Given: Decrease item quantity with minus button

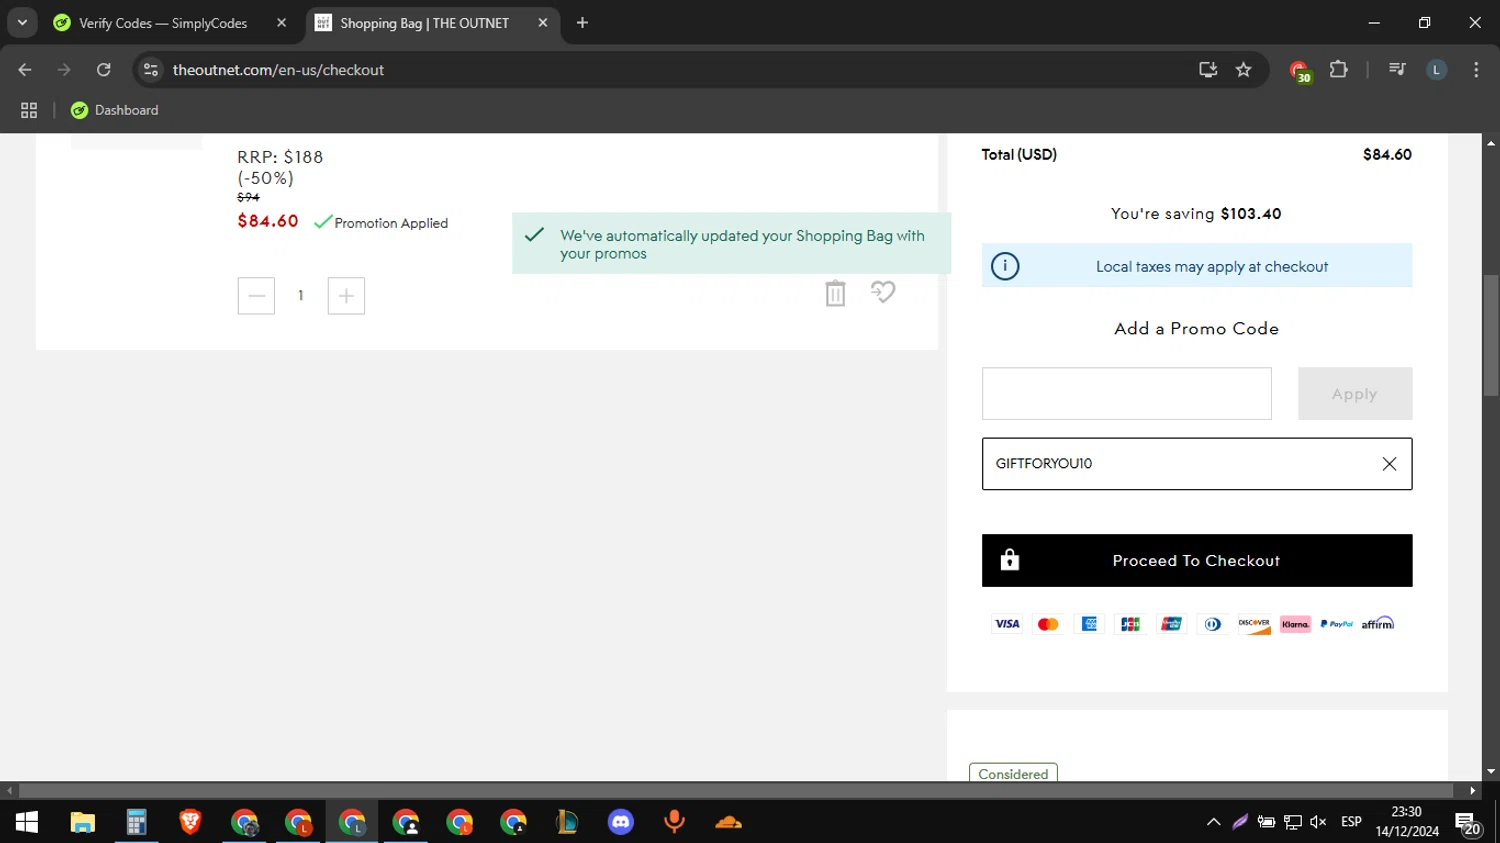Looking at the screenshot, I should 256,296.
